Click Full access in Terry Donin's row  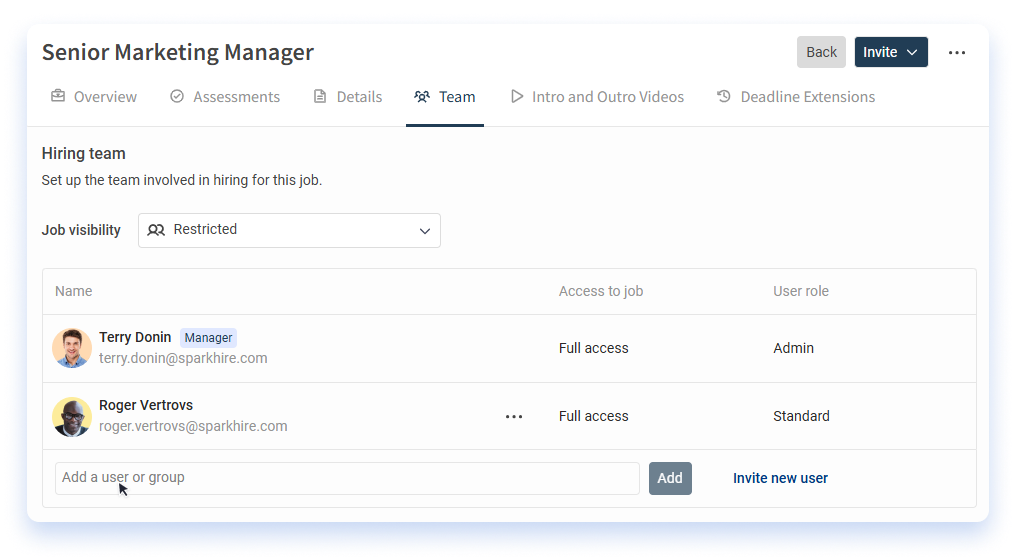[x=594, y=348]
